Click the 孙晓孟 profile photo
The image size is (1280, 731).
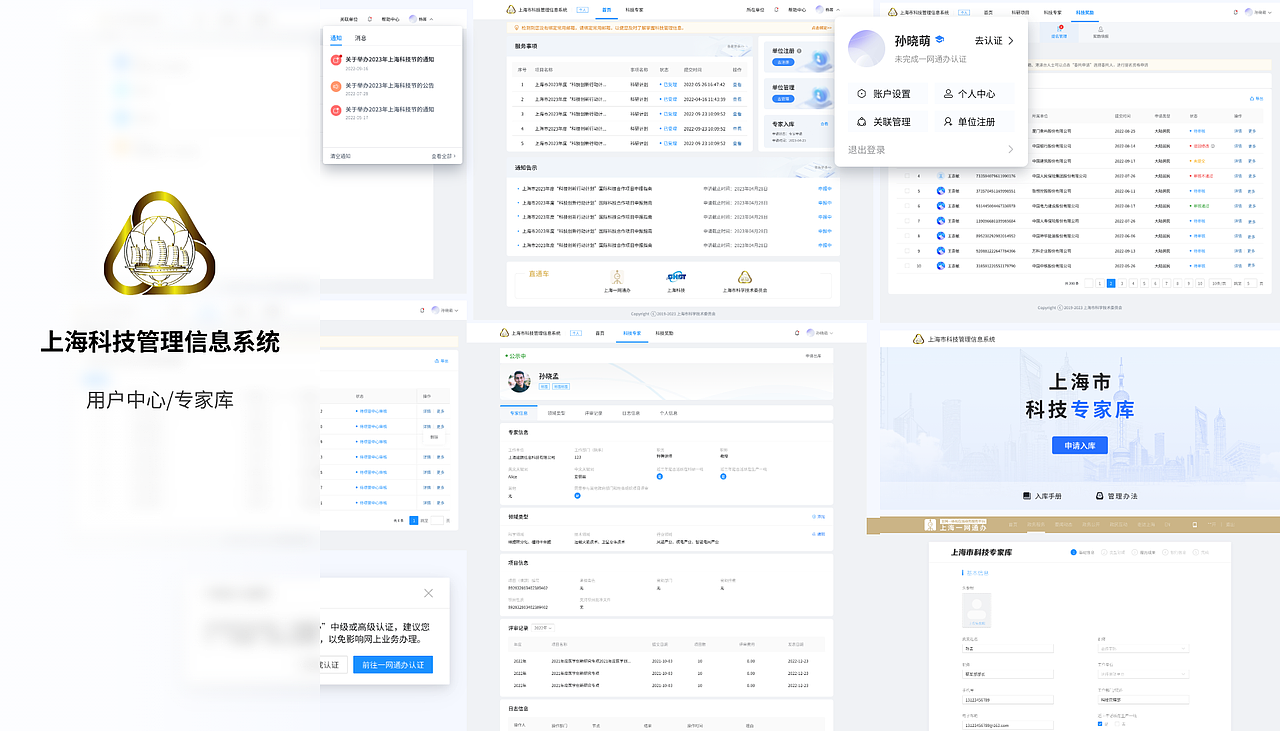pyautogui.click(x=519, y=381)
